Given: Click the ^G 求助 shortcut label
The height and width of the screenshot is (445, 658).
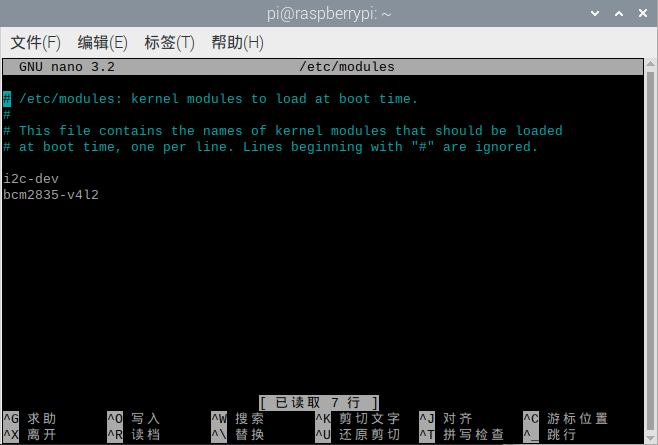Looking at the screenshot, I should pos(29,419).
